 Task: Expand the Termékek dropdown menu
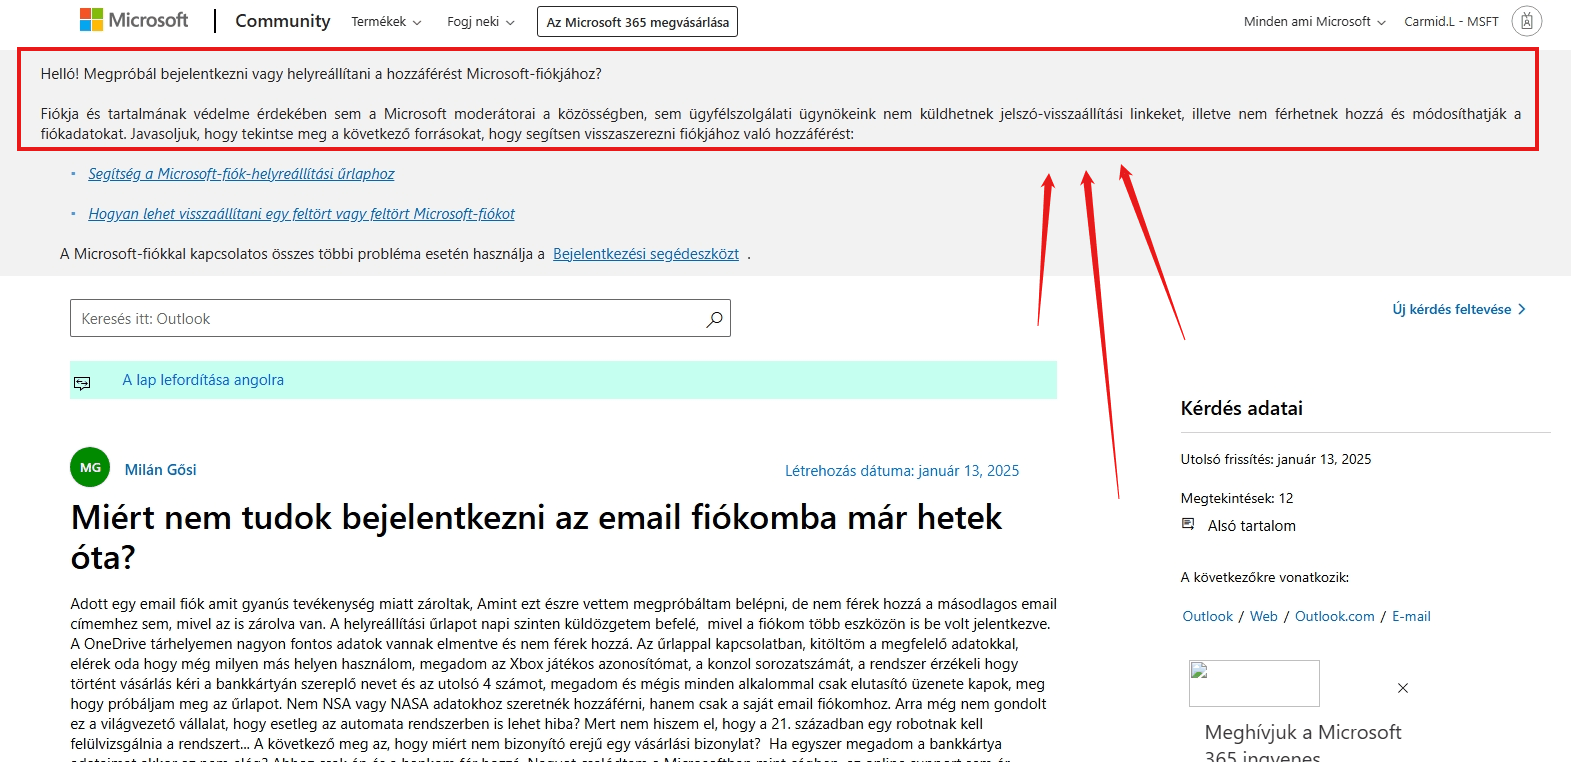click(x=386, y=22)
